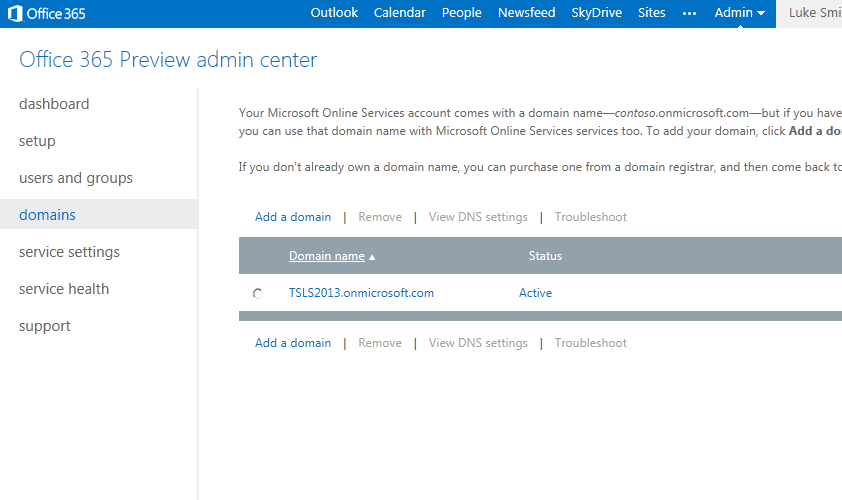
Task: Select service settings in the sidebar
Action: (x=69, y=252)
